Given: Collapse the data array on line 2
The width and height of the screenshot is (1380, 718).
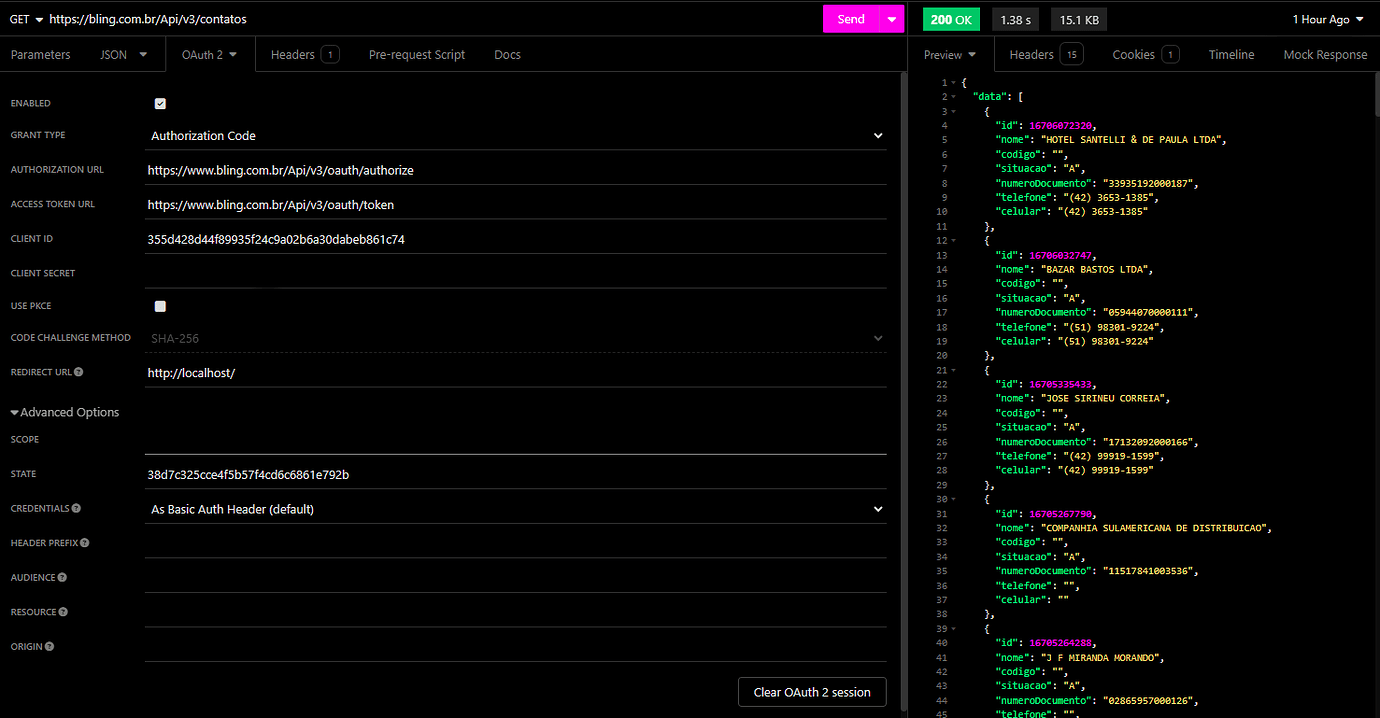Looking at the screenshot, I should click(953, 96).
